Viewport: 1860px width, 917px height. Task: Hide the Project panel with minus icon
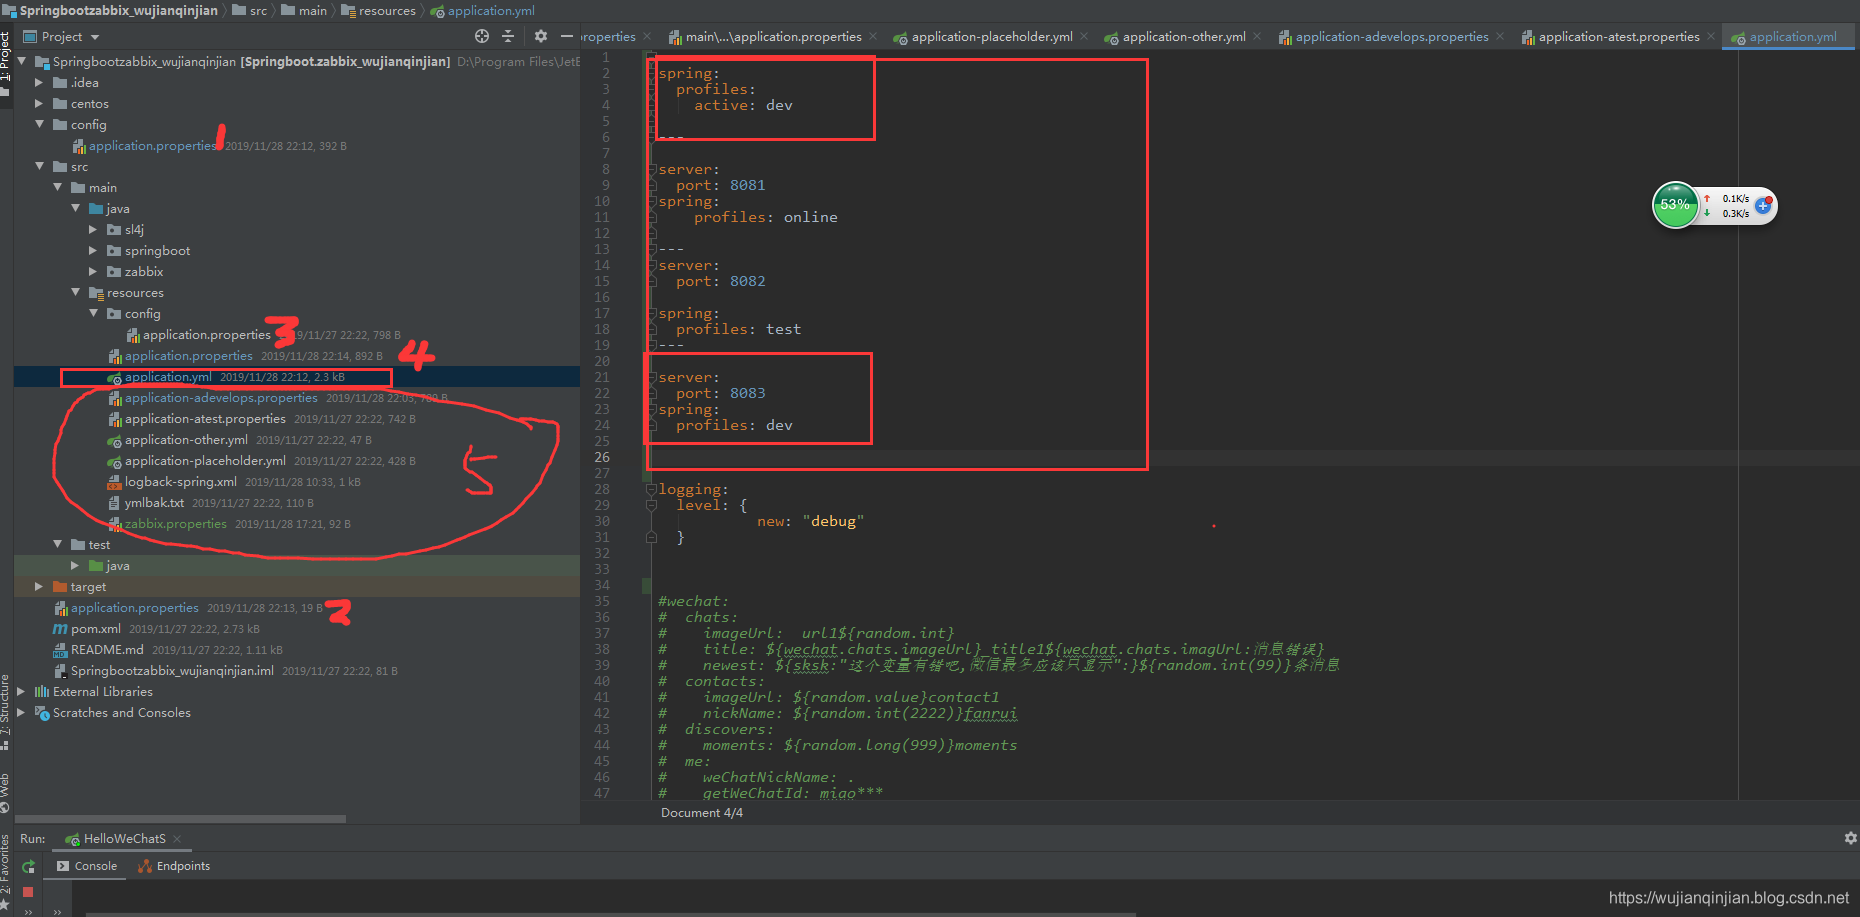tap(567, 36)
